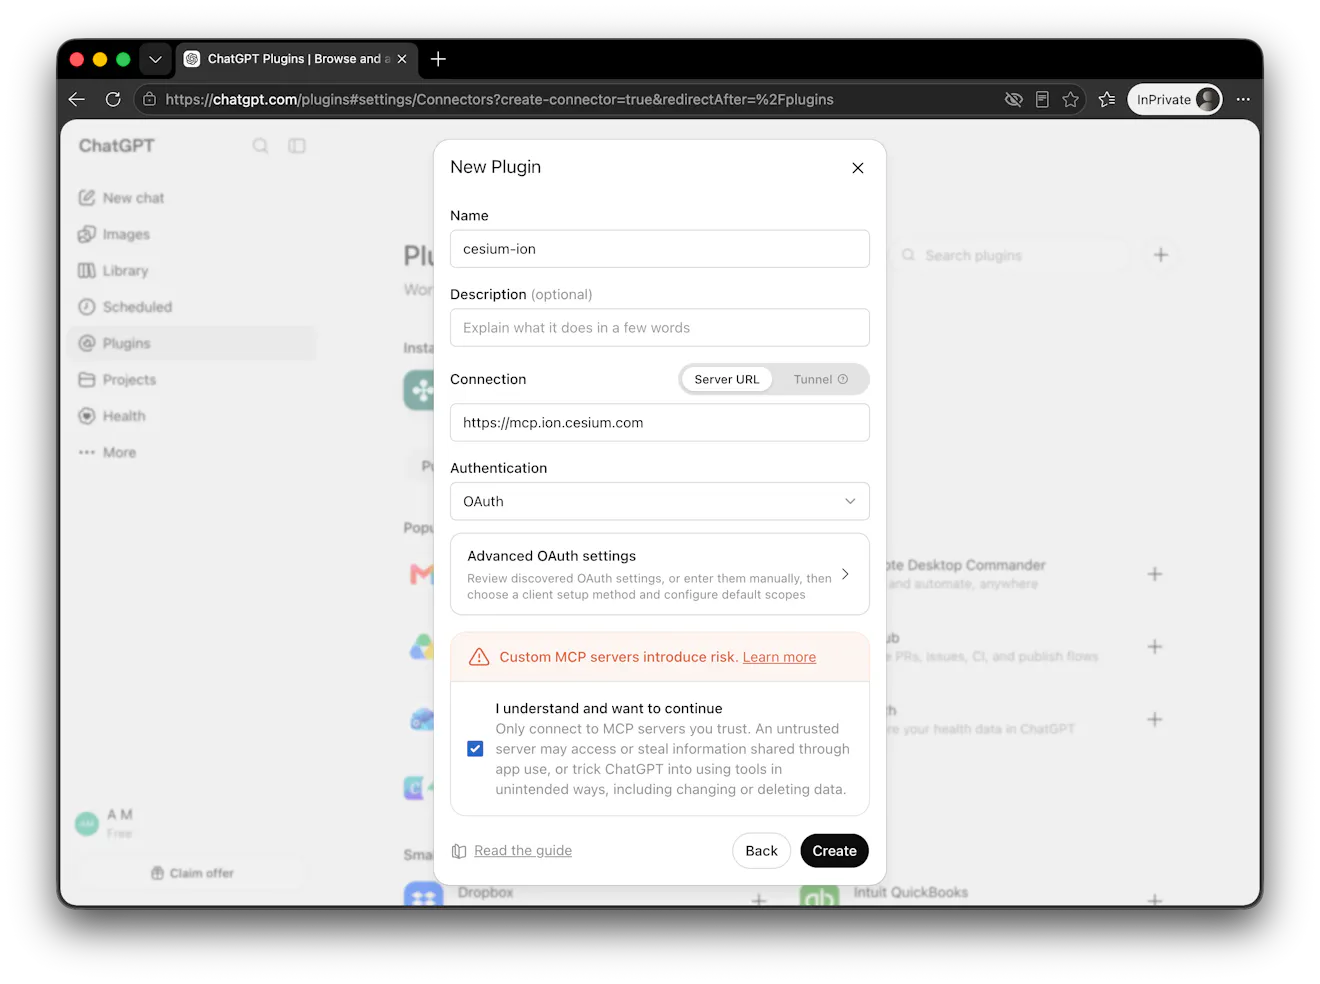
Task: Open Health in the sidebar
Action: [192, 416]
